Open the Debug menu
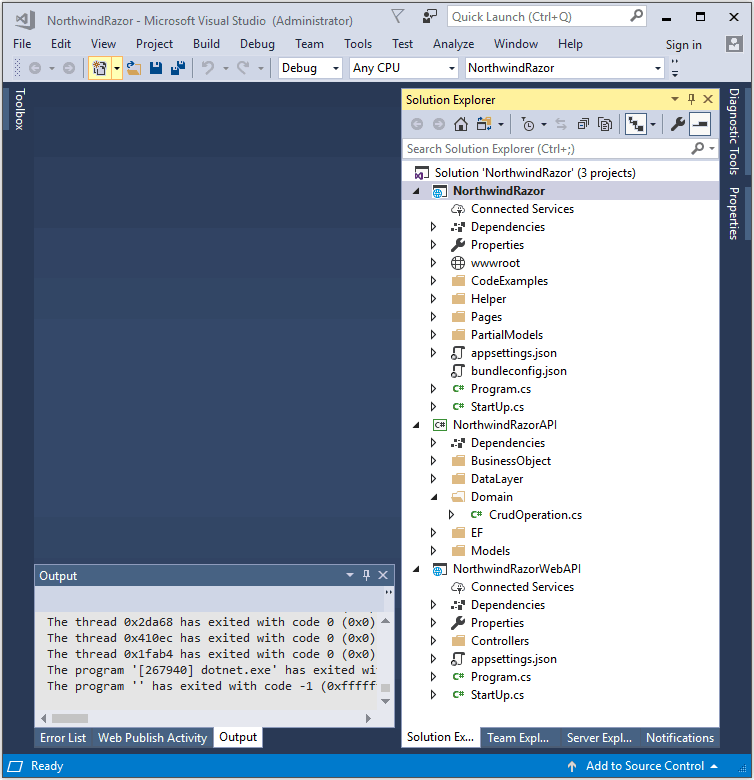This screenshot has width=754, height=780. (x=257, y=44)
